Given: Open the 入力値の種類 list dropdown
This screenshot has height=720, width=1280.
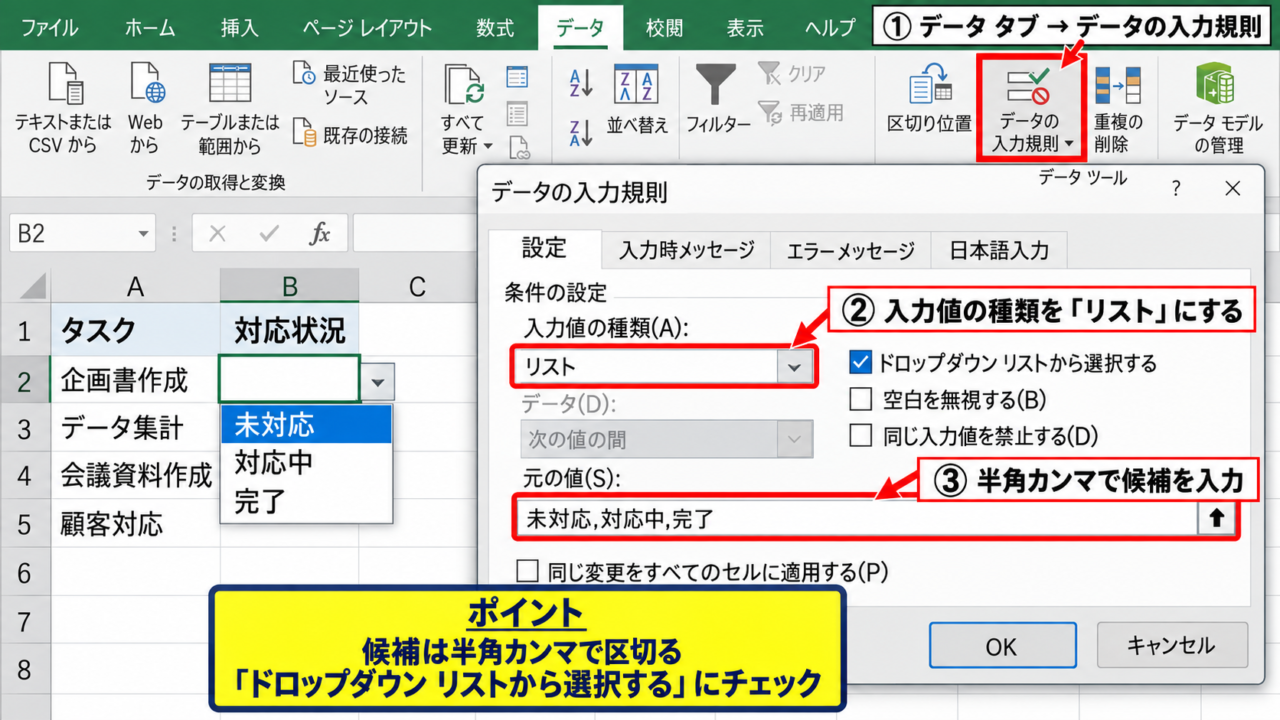Looking at the screenshot, I should coord(794,367).
